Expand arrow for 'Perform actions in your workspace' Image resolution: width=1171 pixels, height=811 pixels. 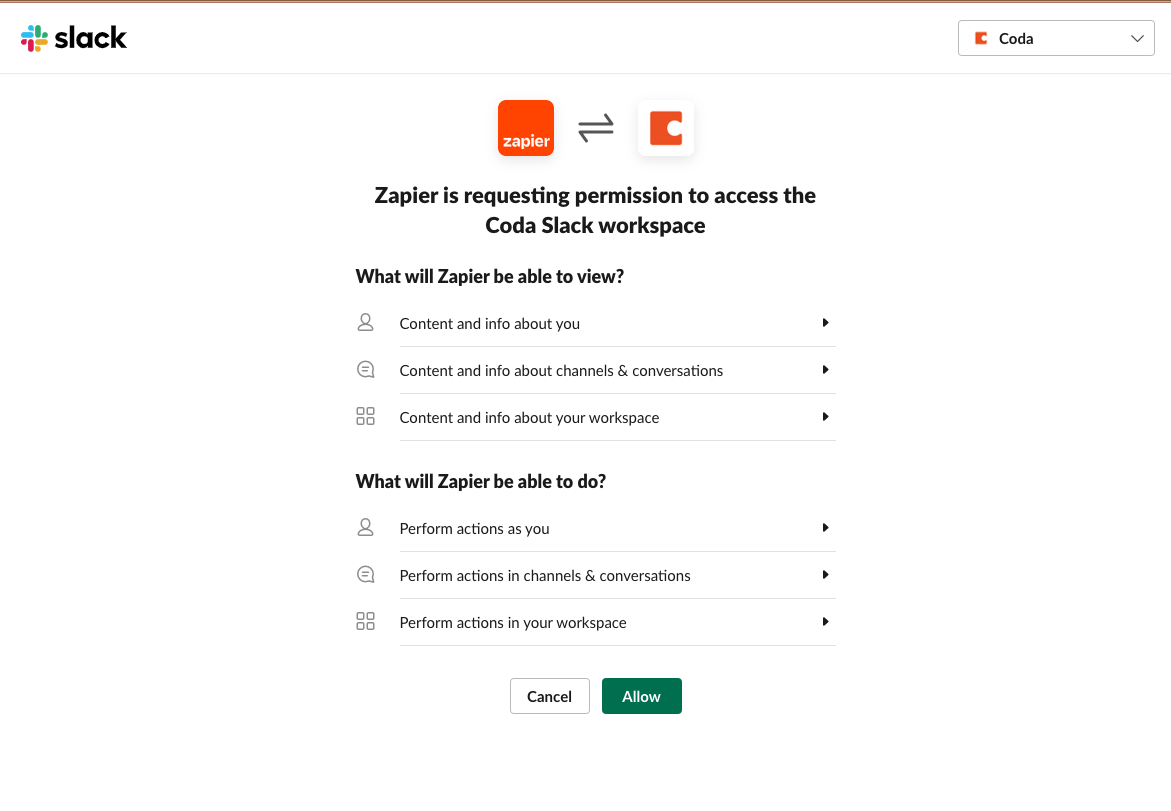[x=825, y=622]
